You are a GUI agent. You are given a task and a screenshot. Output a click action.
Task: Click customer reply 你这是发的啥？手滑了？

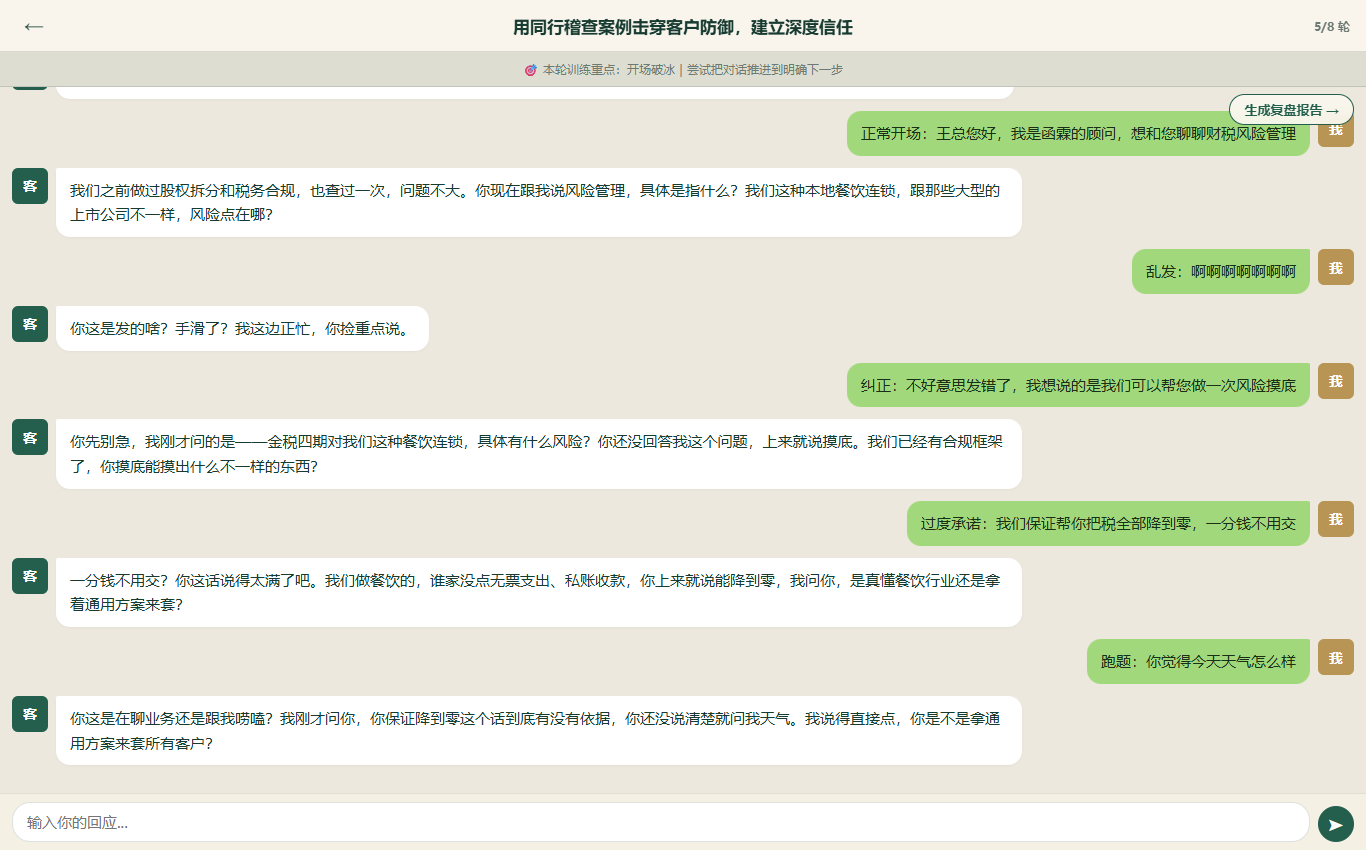[242, 328]
